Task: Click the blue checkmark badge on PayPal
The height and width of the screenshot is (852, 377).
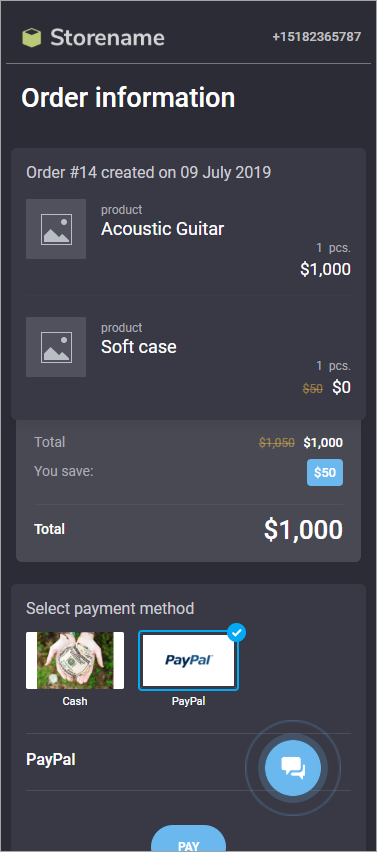Action: click(236, 632)
